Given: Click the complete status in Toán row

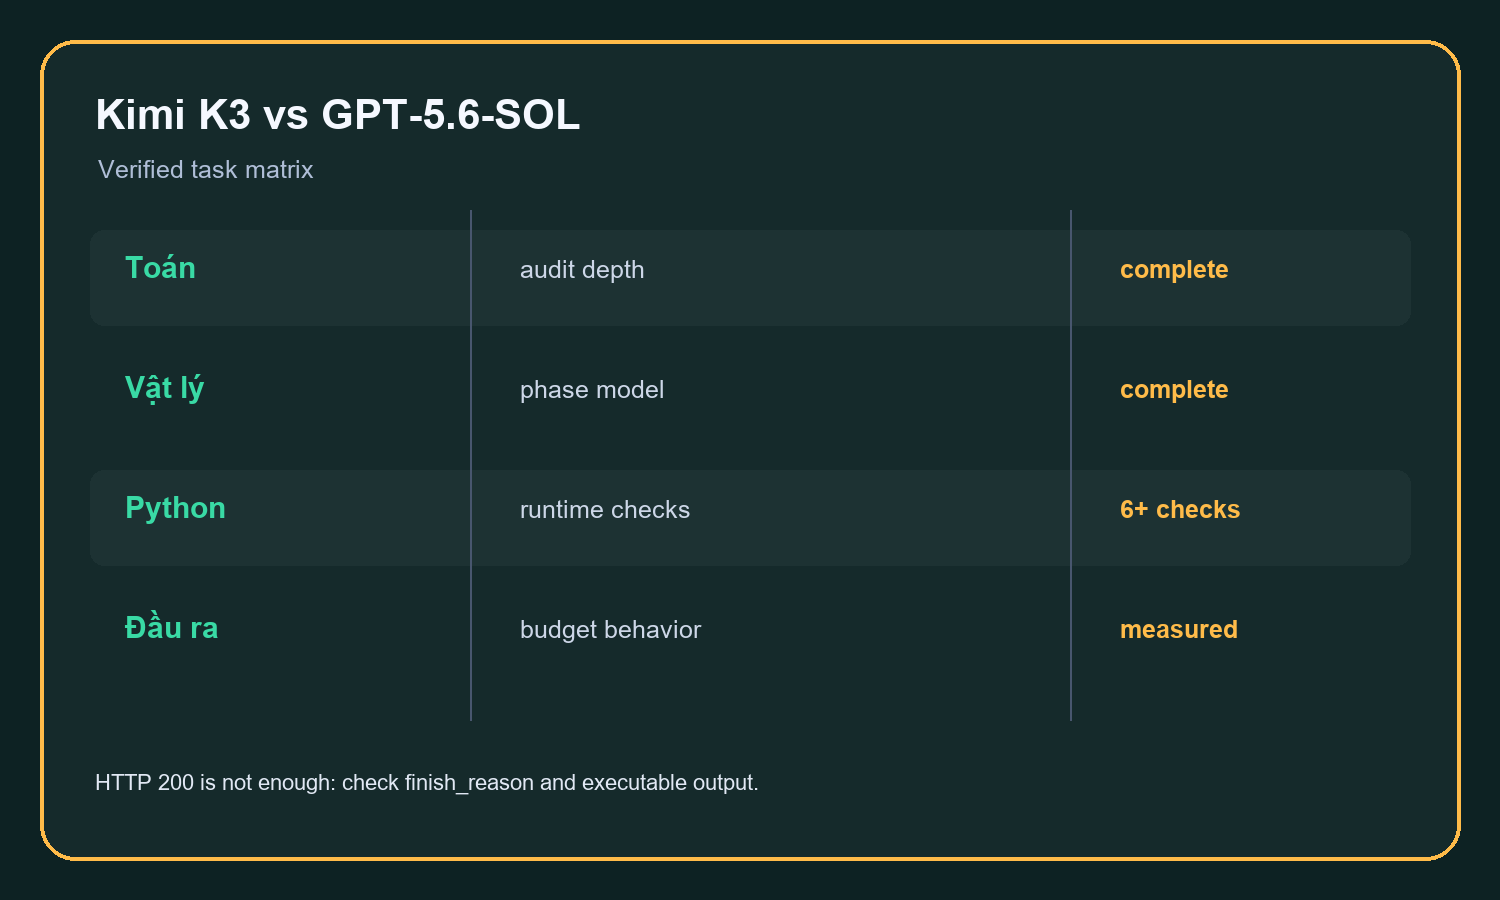Looking at the screenshot, I should (x=1174, y=270).
